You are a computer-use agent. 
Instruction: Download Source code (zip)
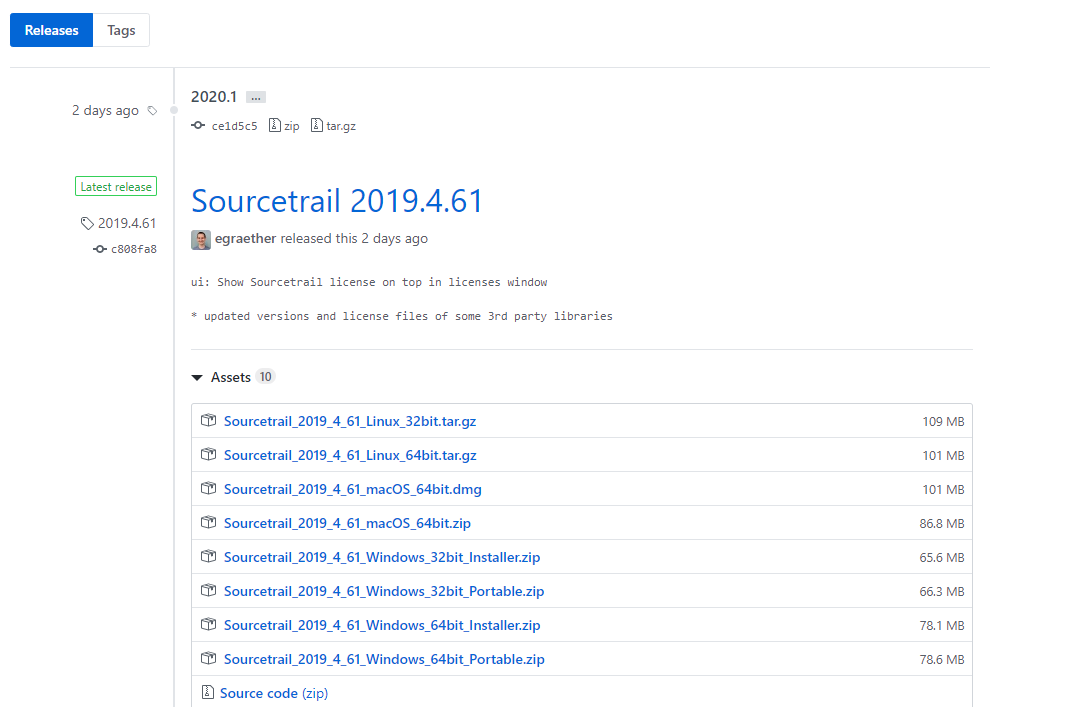pyautogui.click(x=274, y=693)
